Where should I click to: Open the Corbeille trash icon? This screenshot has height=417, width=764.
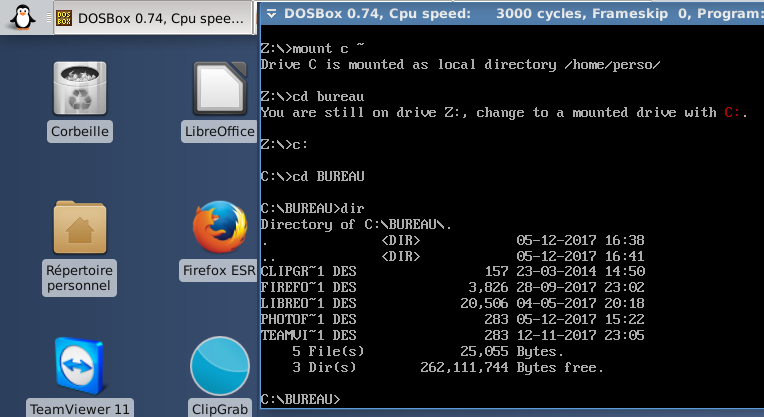coord(79,100)
